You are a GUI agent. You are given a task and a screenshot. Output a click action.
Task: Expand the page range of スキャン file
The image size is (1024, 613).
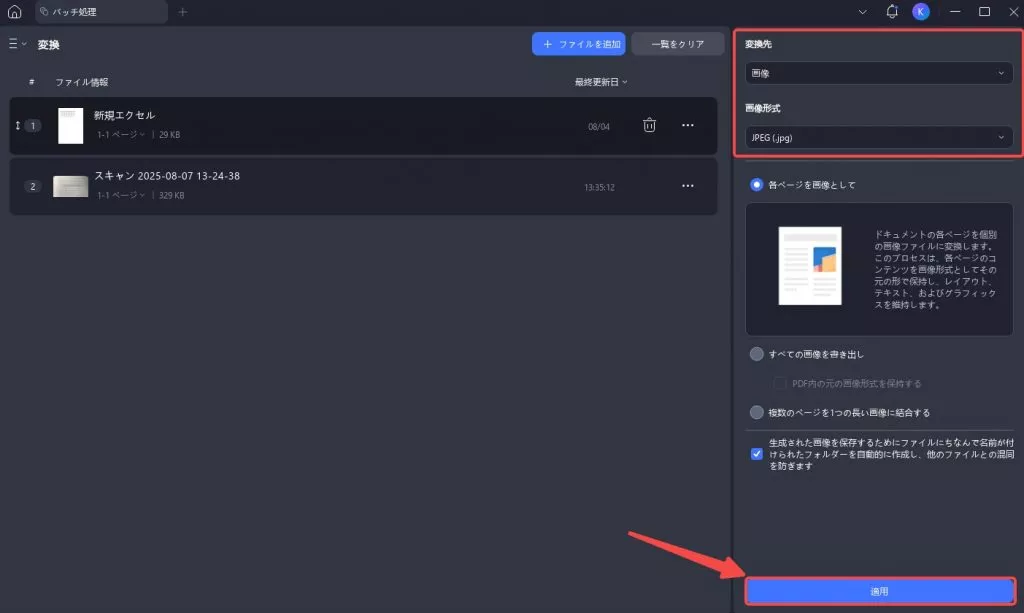(x=121, y=195)
